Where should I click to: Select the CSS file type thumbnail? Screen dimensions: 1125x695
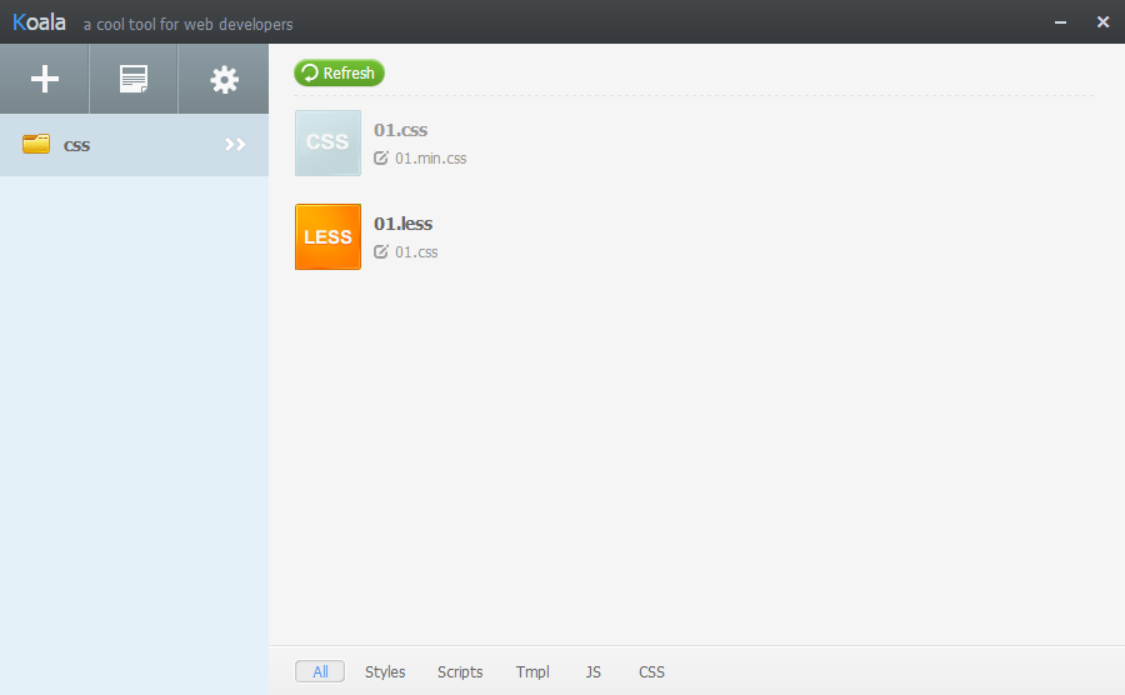pyautogui.click(x=328, y=143)
